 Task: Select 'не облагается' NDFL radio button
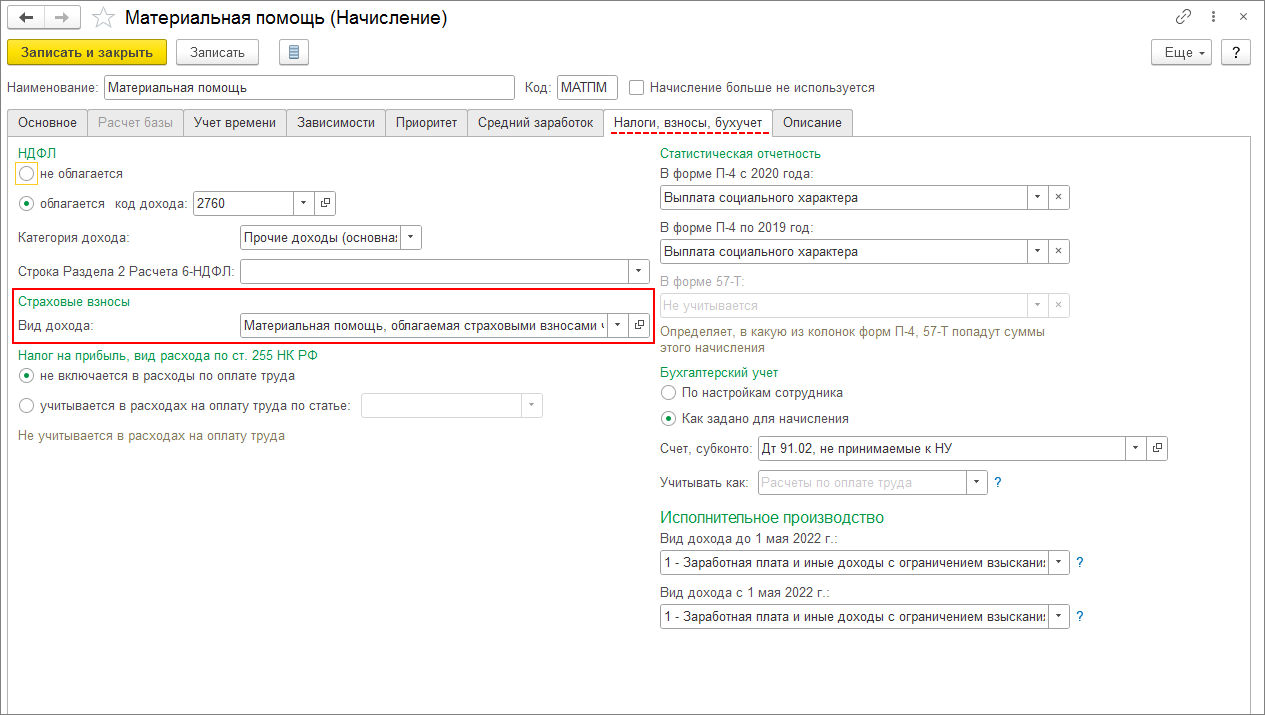click(x=27, y=174)
